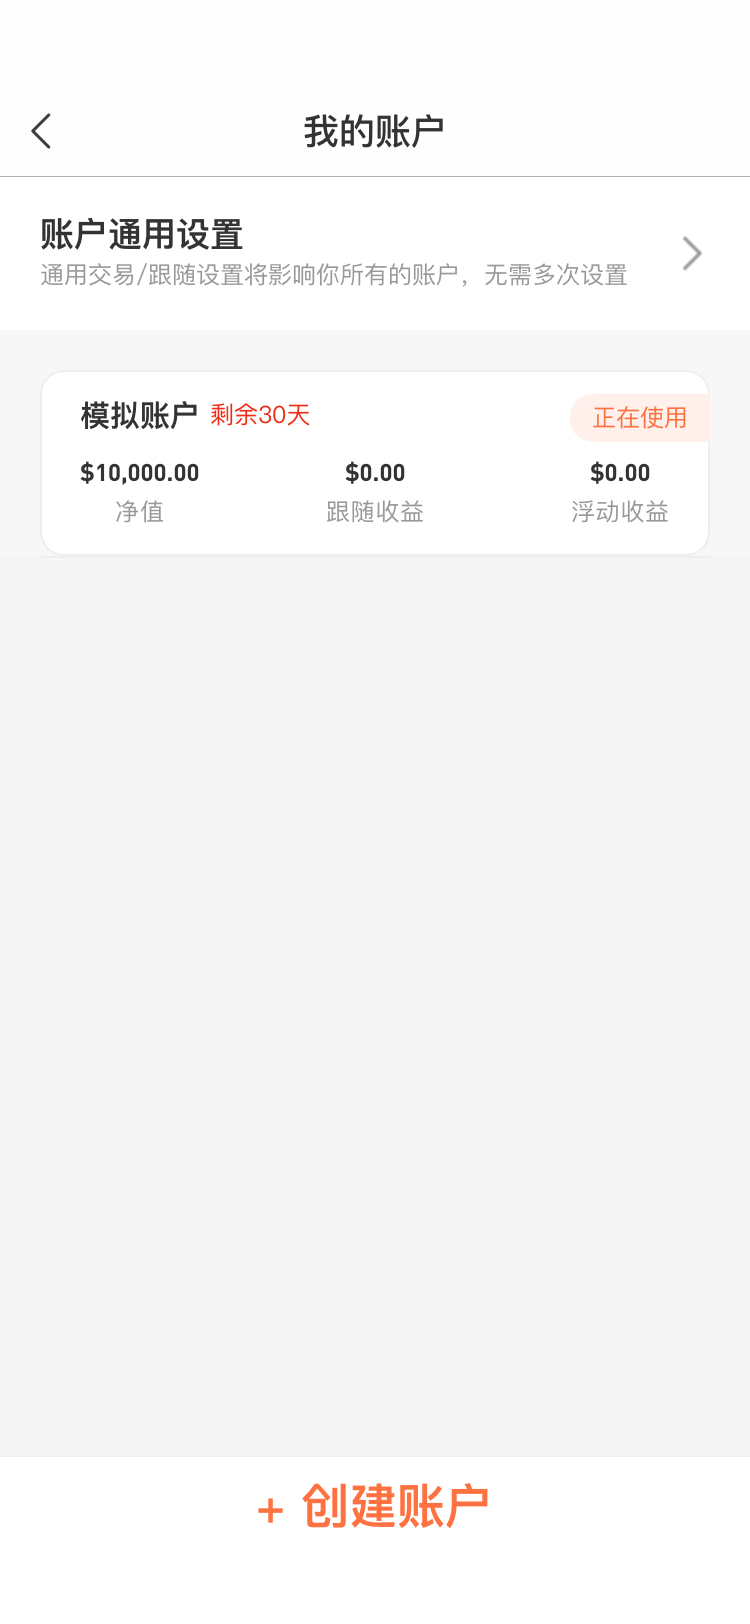
Task: Tap the 正在使用 status badge
Action: pyautogui.click(x=639, y=418)
